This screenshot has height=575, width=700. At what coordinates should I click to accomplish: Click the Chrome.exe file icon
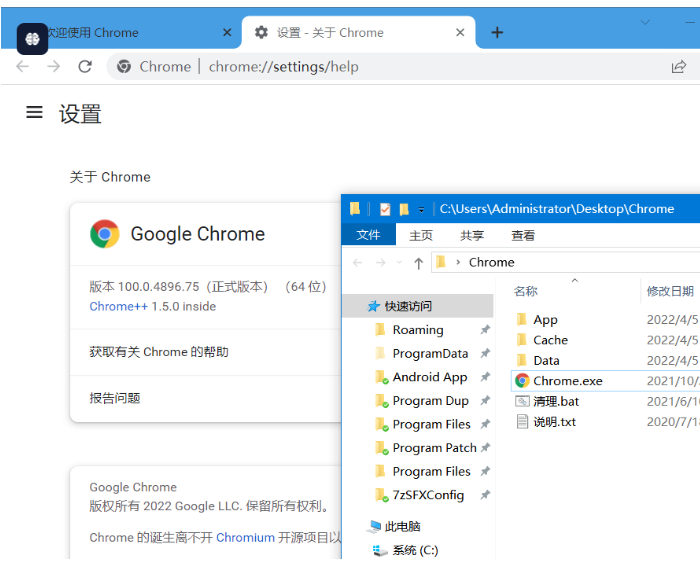pyautogui.click(x=522, y=381)
